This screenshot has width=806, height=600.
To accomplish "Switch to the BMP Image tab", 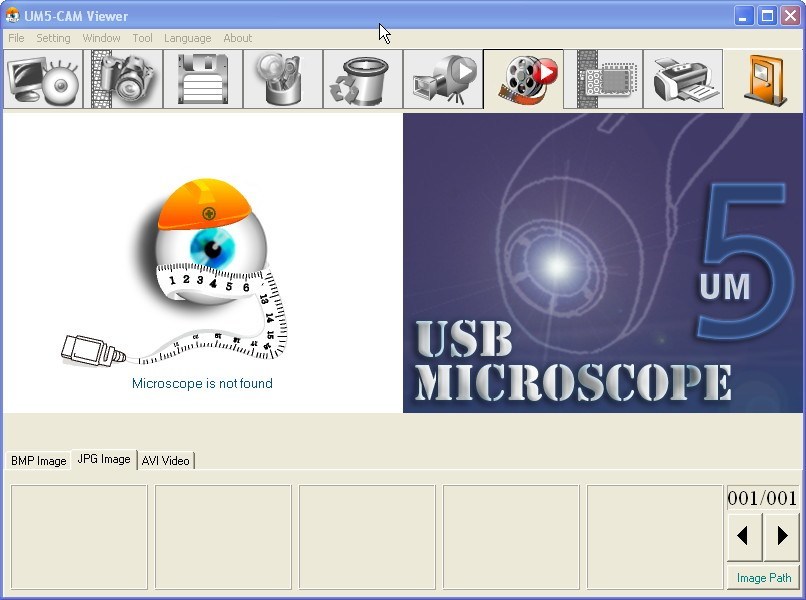I will pyautogui.click(x=38, y=461).
